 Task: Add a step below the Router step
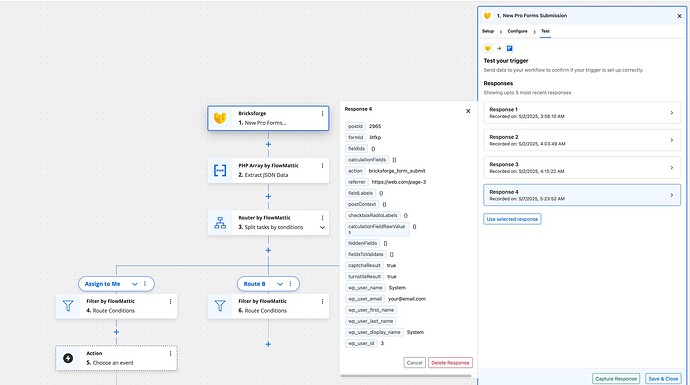pos(268,250)
